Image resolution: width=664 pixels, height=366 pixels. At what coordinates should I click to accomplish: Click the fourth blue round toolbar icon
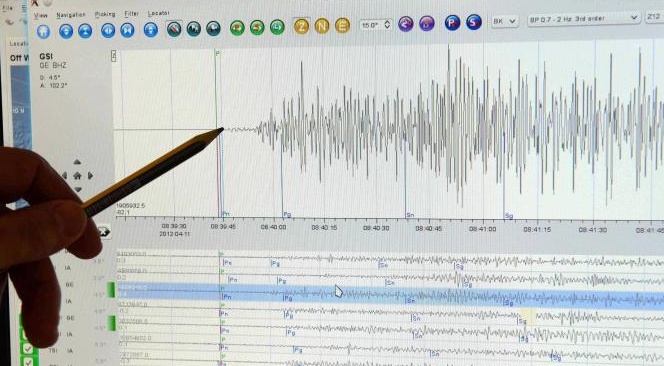(108, 30)
